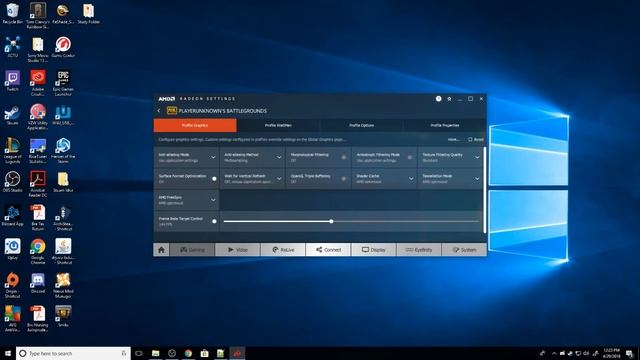The width and height of the screenshot is (640, 360).
Task: Click the Reset button
Action: (476, 140)
